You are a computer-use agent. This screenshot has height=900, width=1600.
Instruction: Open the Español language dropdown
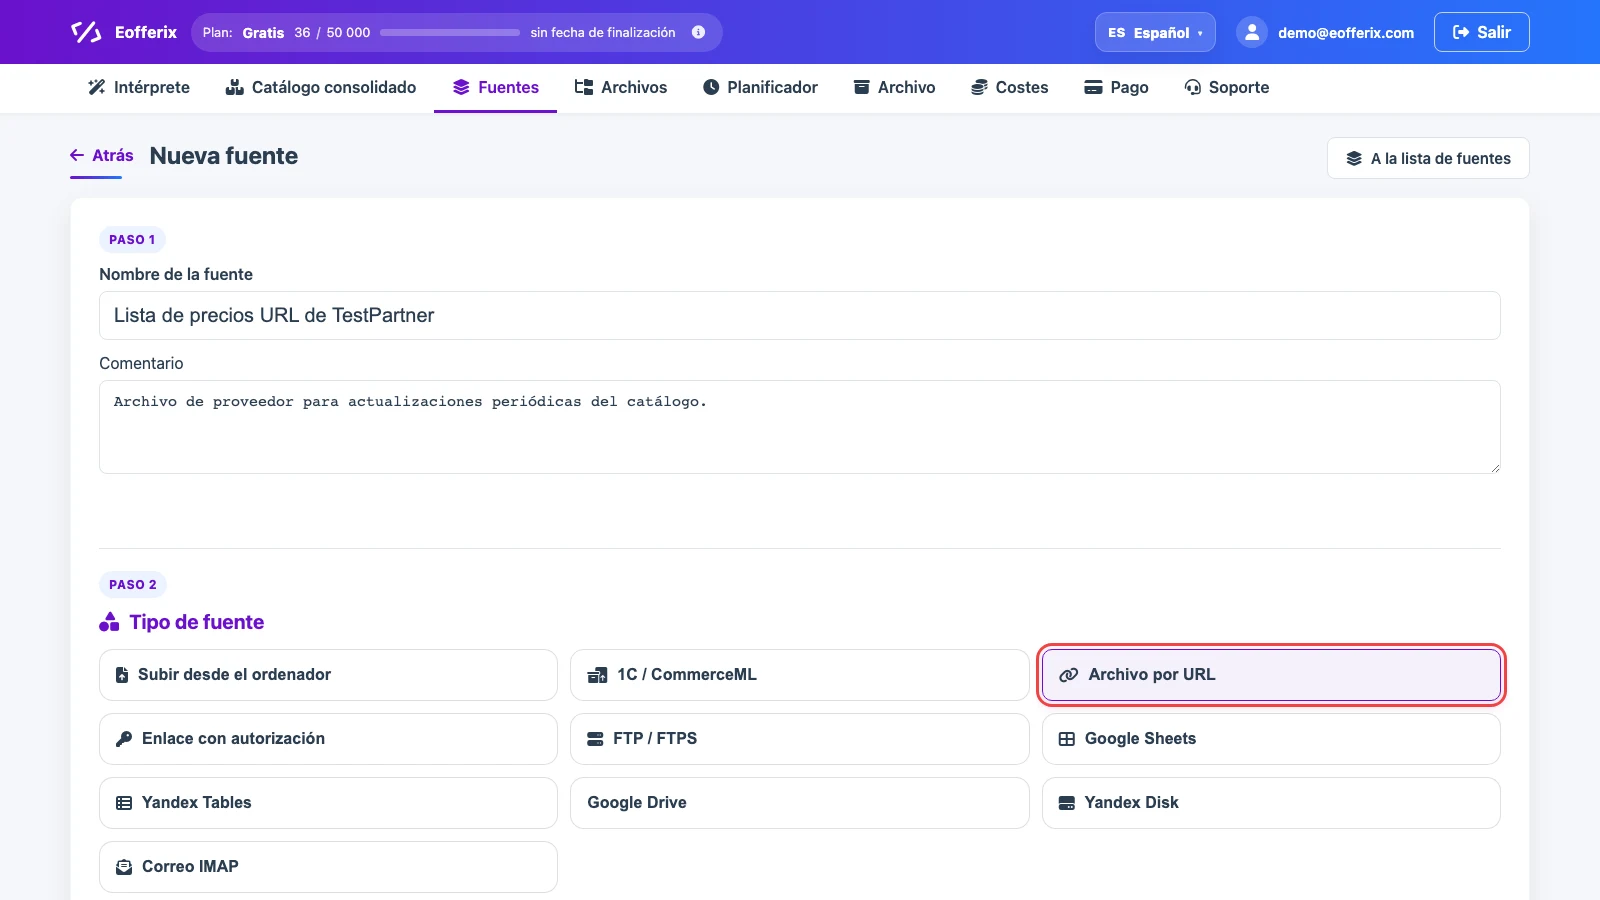tap(1155, 32)
